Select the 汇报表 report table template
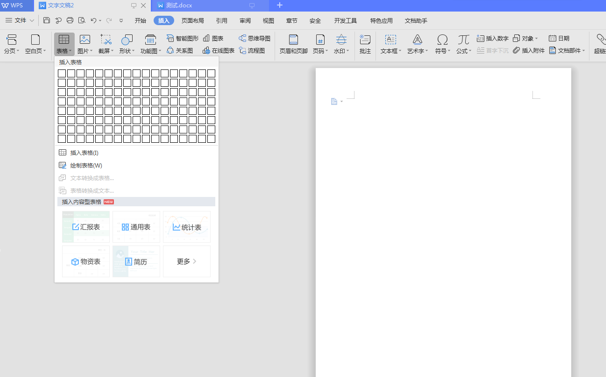This screenshot has width=606, height=377. coord(86,227)
